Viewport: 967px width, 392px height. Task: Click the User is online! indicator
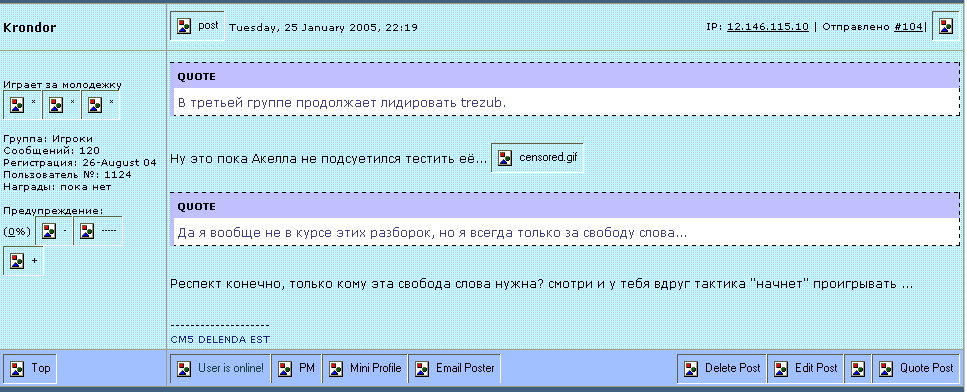[220, 369]
